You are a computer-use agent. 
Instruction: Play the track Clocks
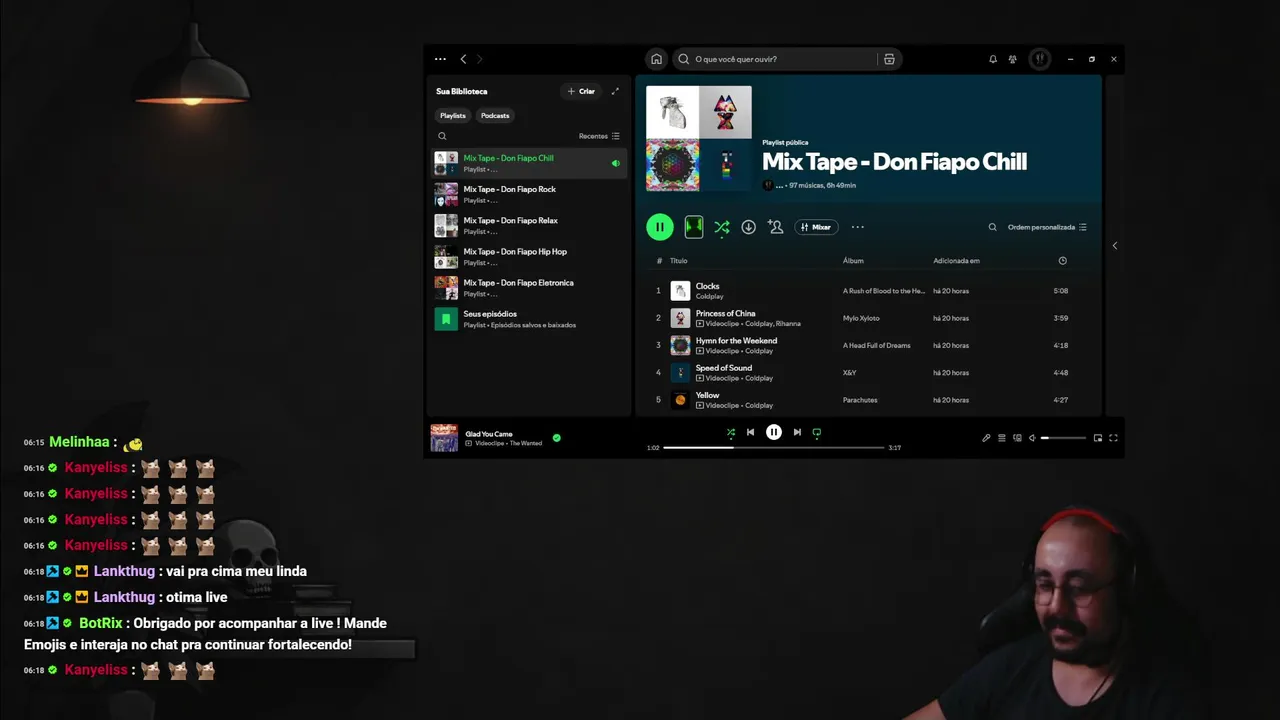870,291
